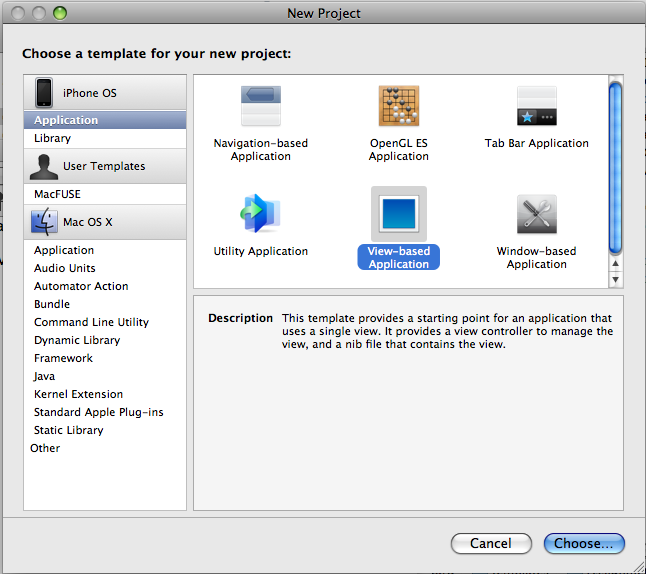Click the iPhone OS device icon
Image resolution: width=646 pixels, height=574 pixels.
pos(44,92)
